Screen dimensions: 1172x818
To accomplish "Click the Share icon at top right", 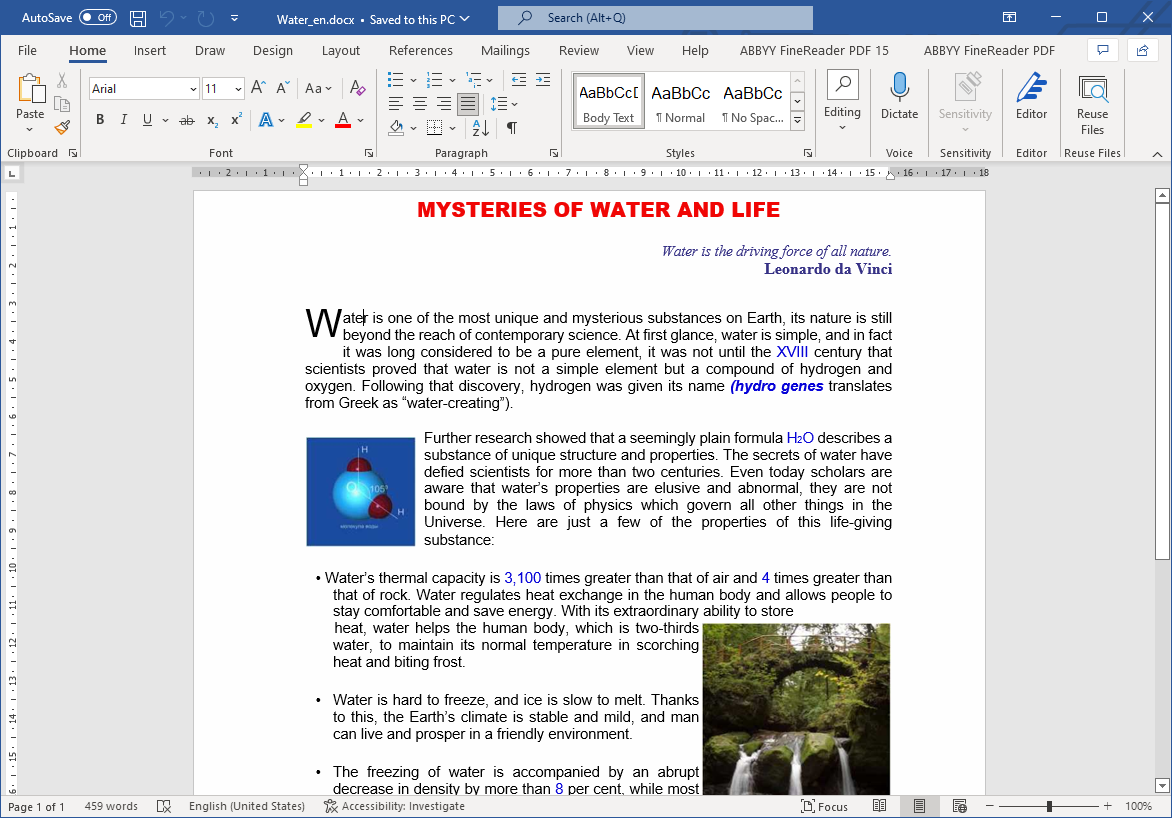I will tap(1142, 50).
